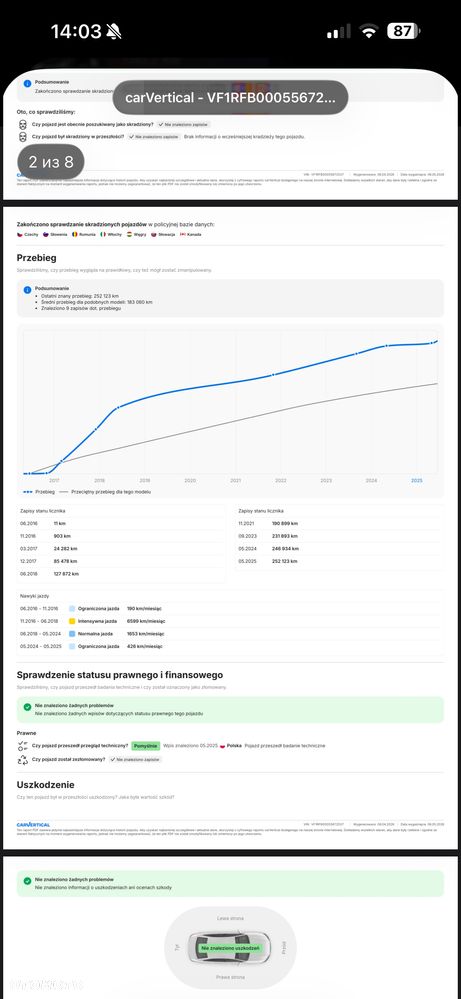The image size is (461, 999).
Task: Tap the battery level 87 indicator
Action: click(404, 31)
